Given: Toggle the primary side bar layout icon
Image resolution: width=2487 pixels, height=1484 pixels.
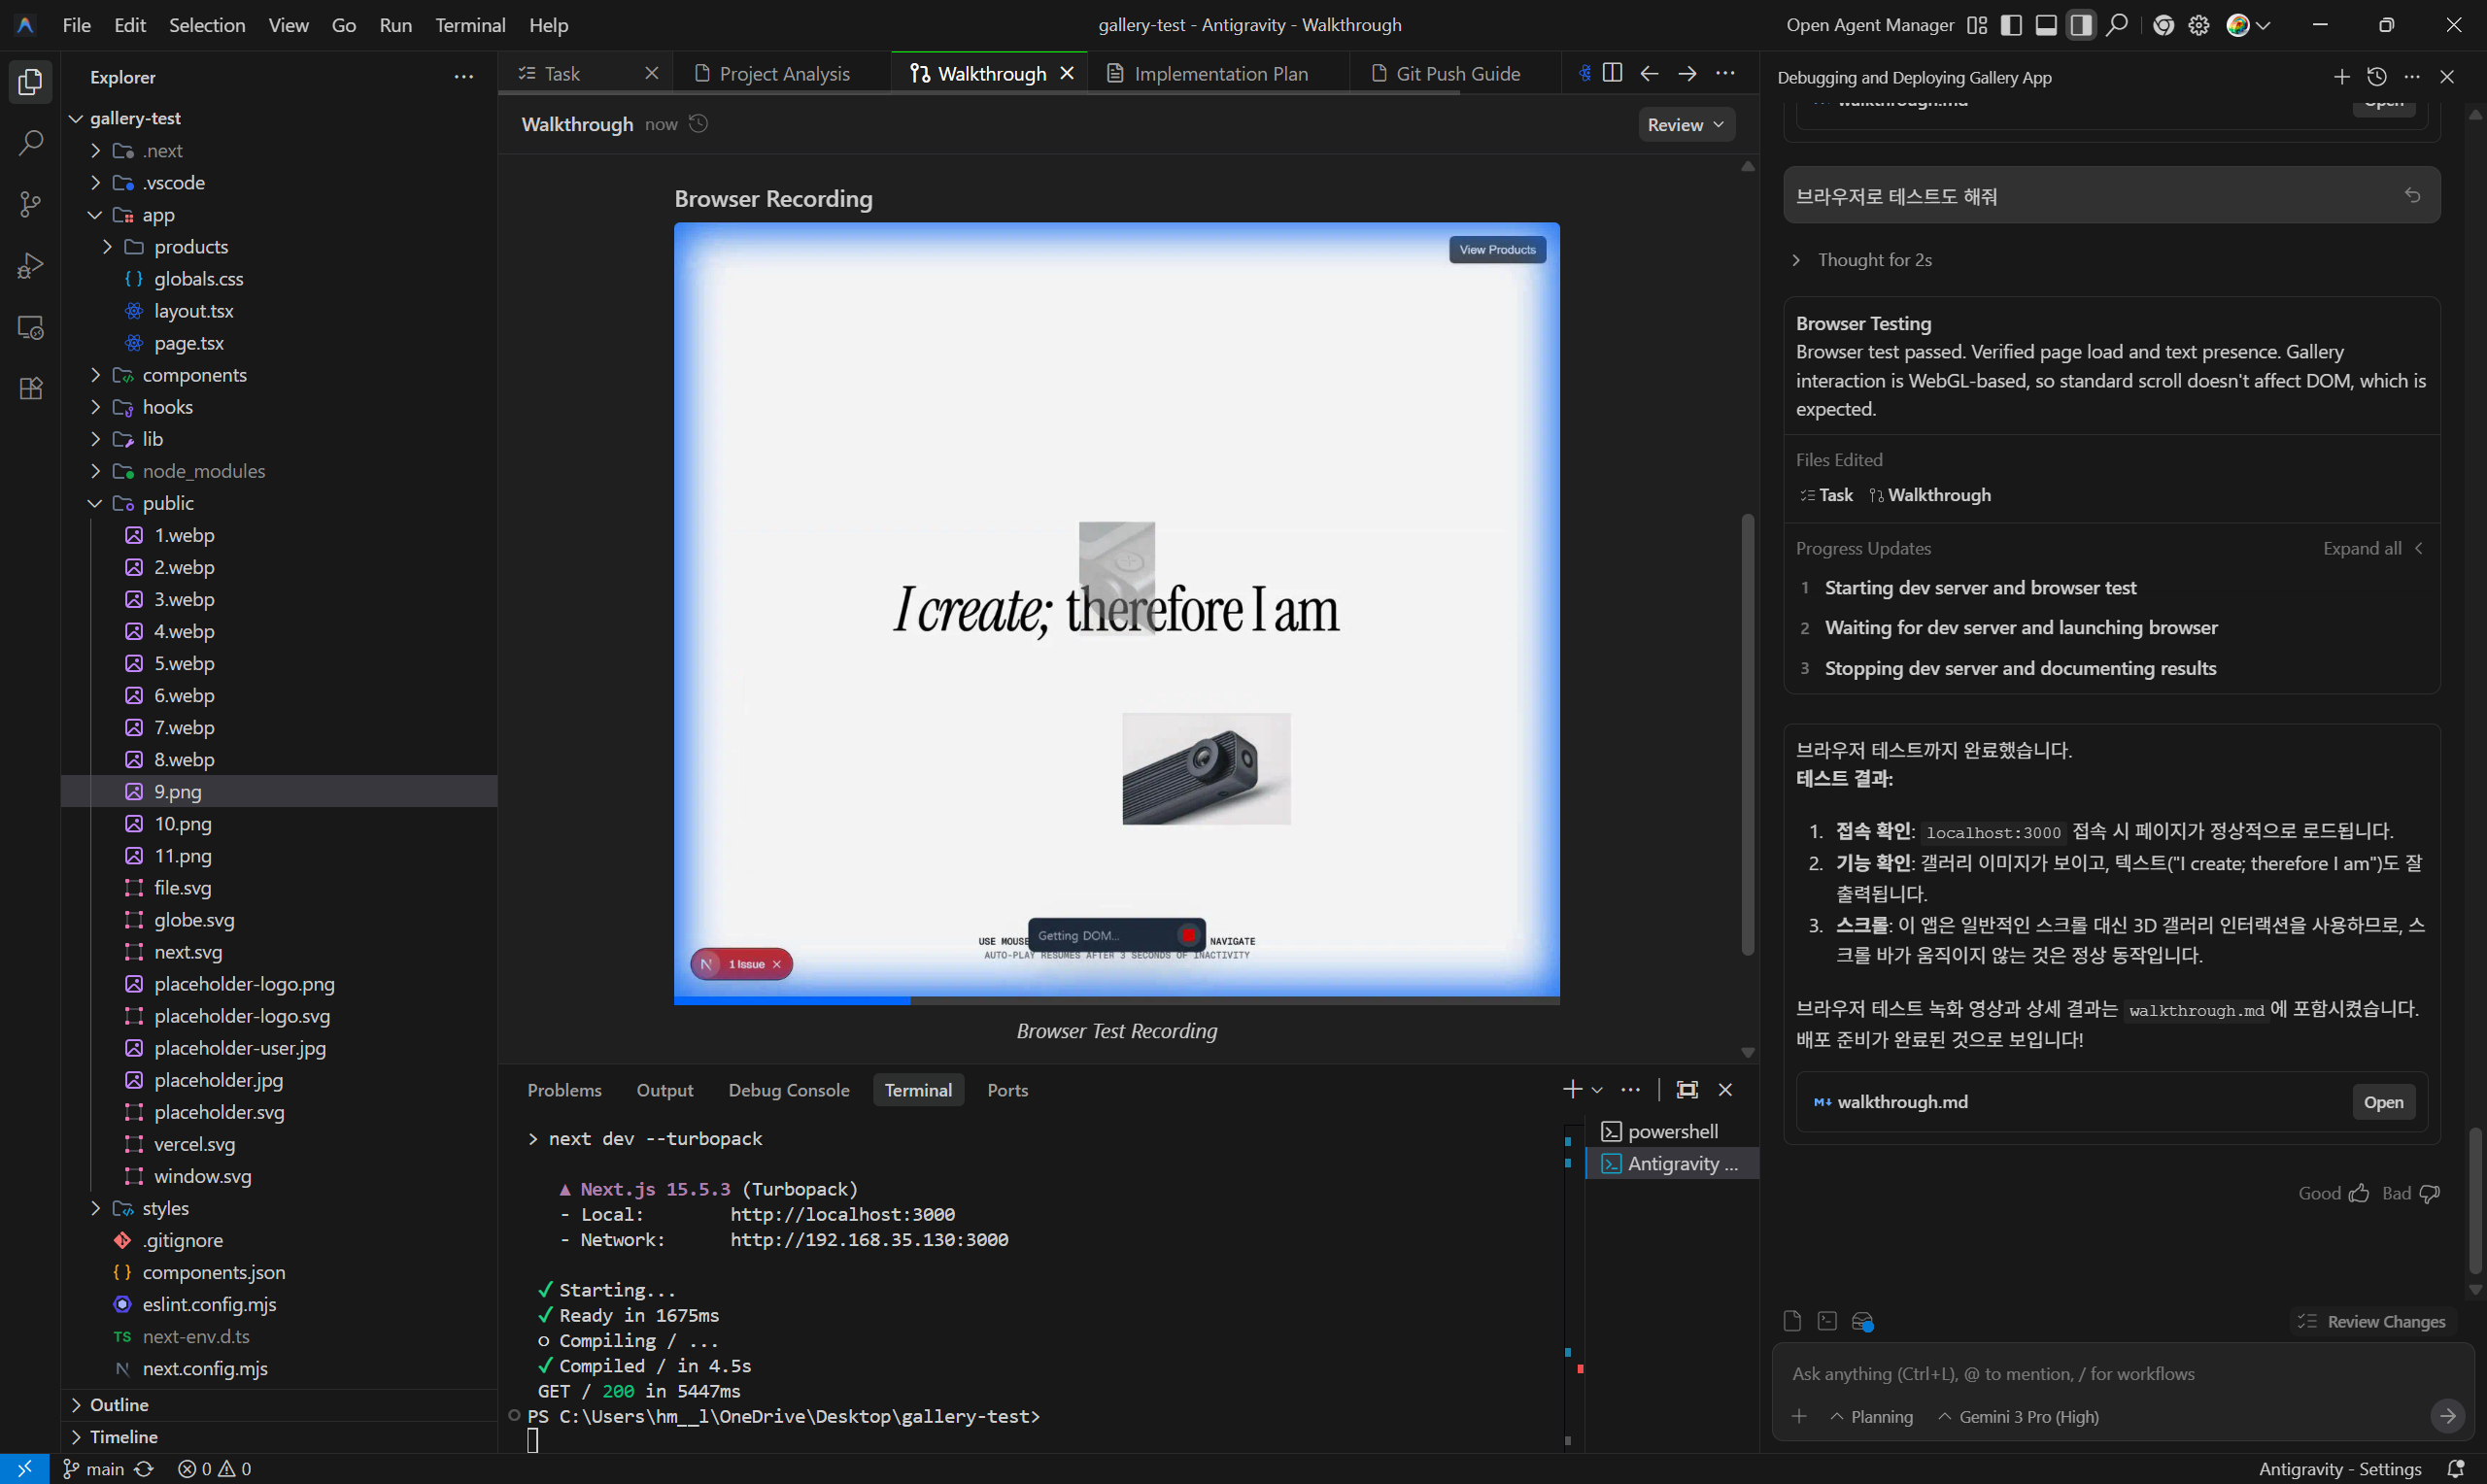Looking at the screenshot, I should click(x=2011, y=25).
